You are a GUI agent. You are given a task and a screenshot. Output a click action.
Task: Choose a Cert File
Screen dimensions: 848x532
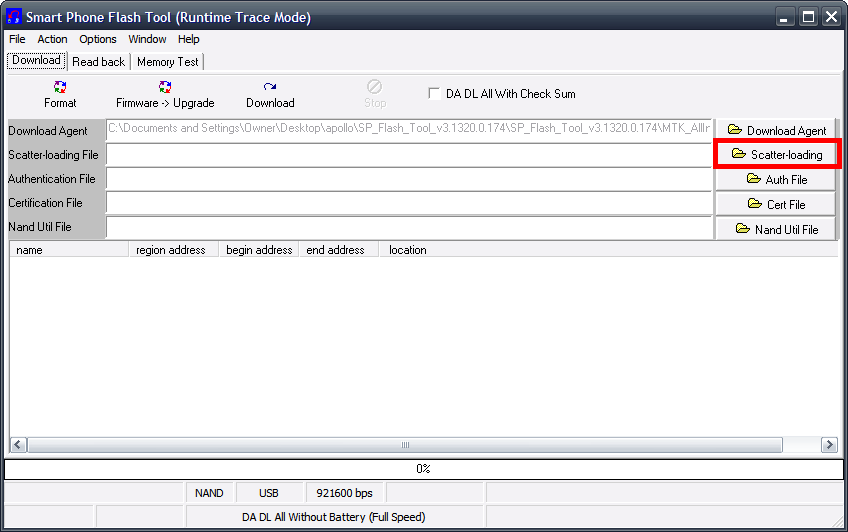(x=777, y=204)
